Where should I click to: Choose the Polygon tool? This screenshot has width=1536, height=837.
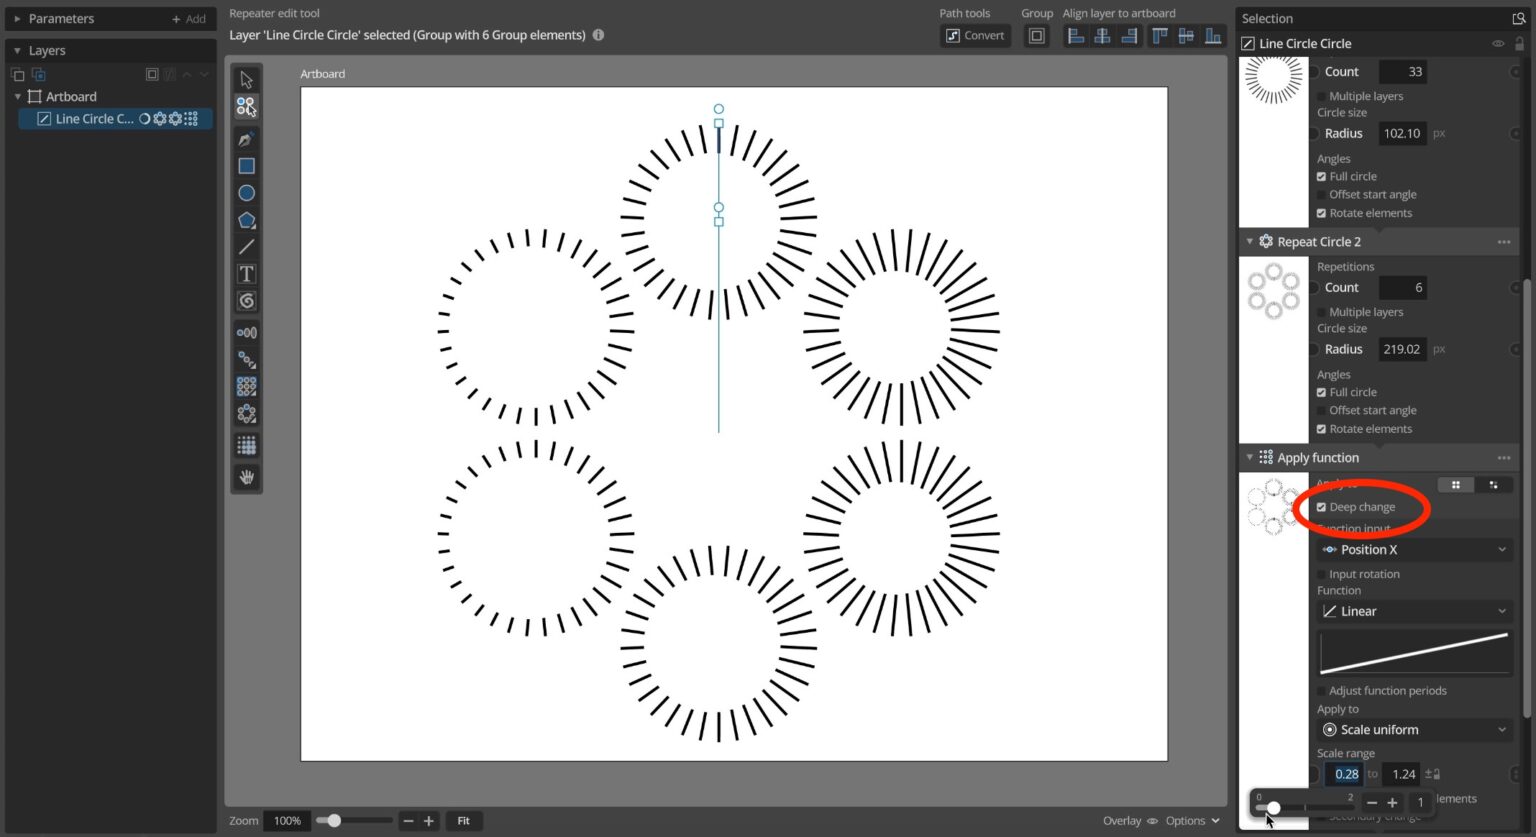pos(247,219)
